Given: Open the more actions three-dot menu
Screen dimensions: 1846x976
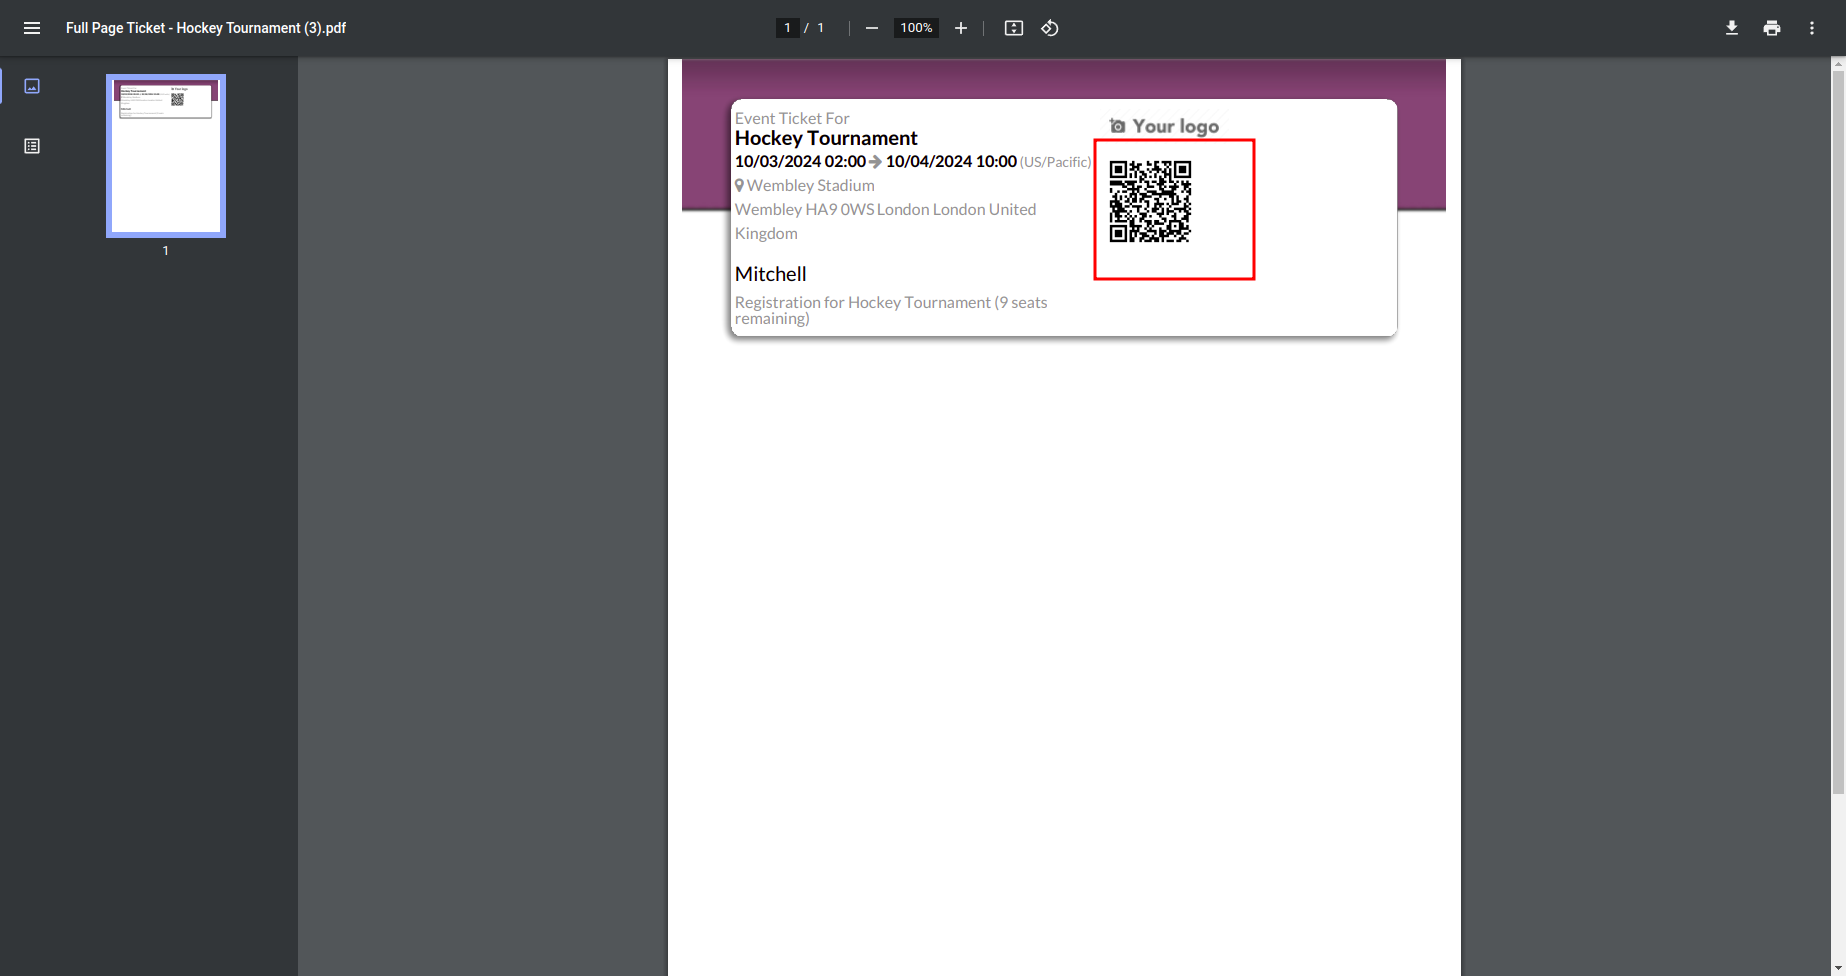Looking at the screenshot, I should coord(1812,28).
